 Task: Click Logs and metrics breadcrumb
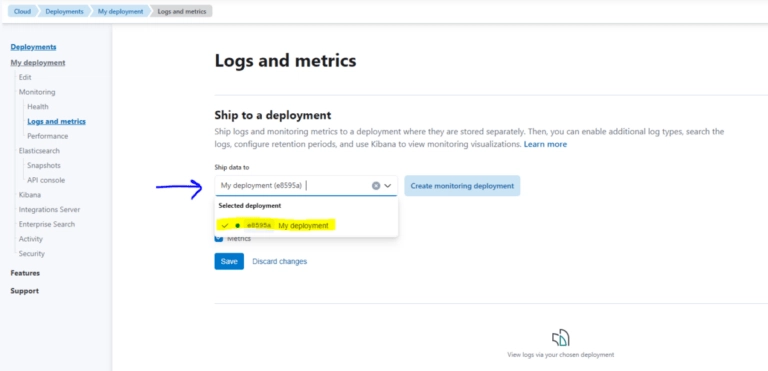(182, 11)
